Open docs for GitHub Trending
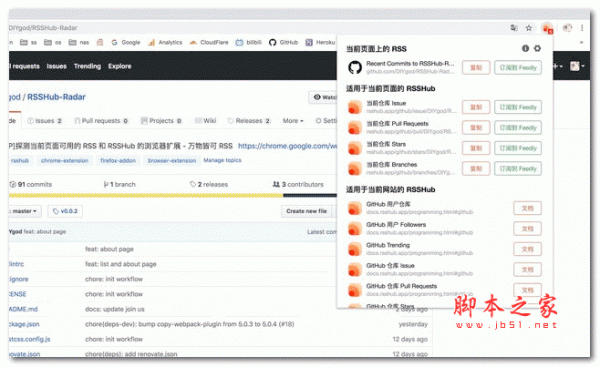The image size is (600, 367). coord(527,249)
